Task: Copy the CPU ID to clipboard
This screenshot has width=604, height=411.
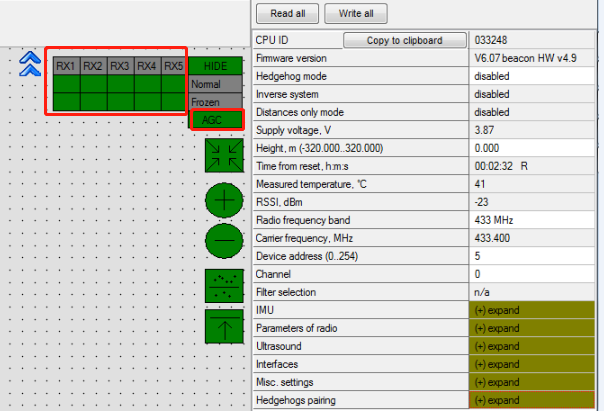Action: click(x=405, y=40)
